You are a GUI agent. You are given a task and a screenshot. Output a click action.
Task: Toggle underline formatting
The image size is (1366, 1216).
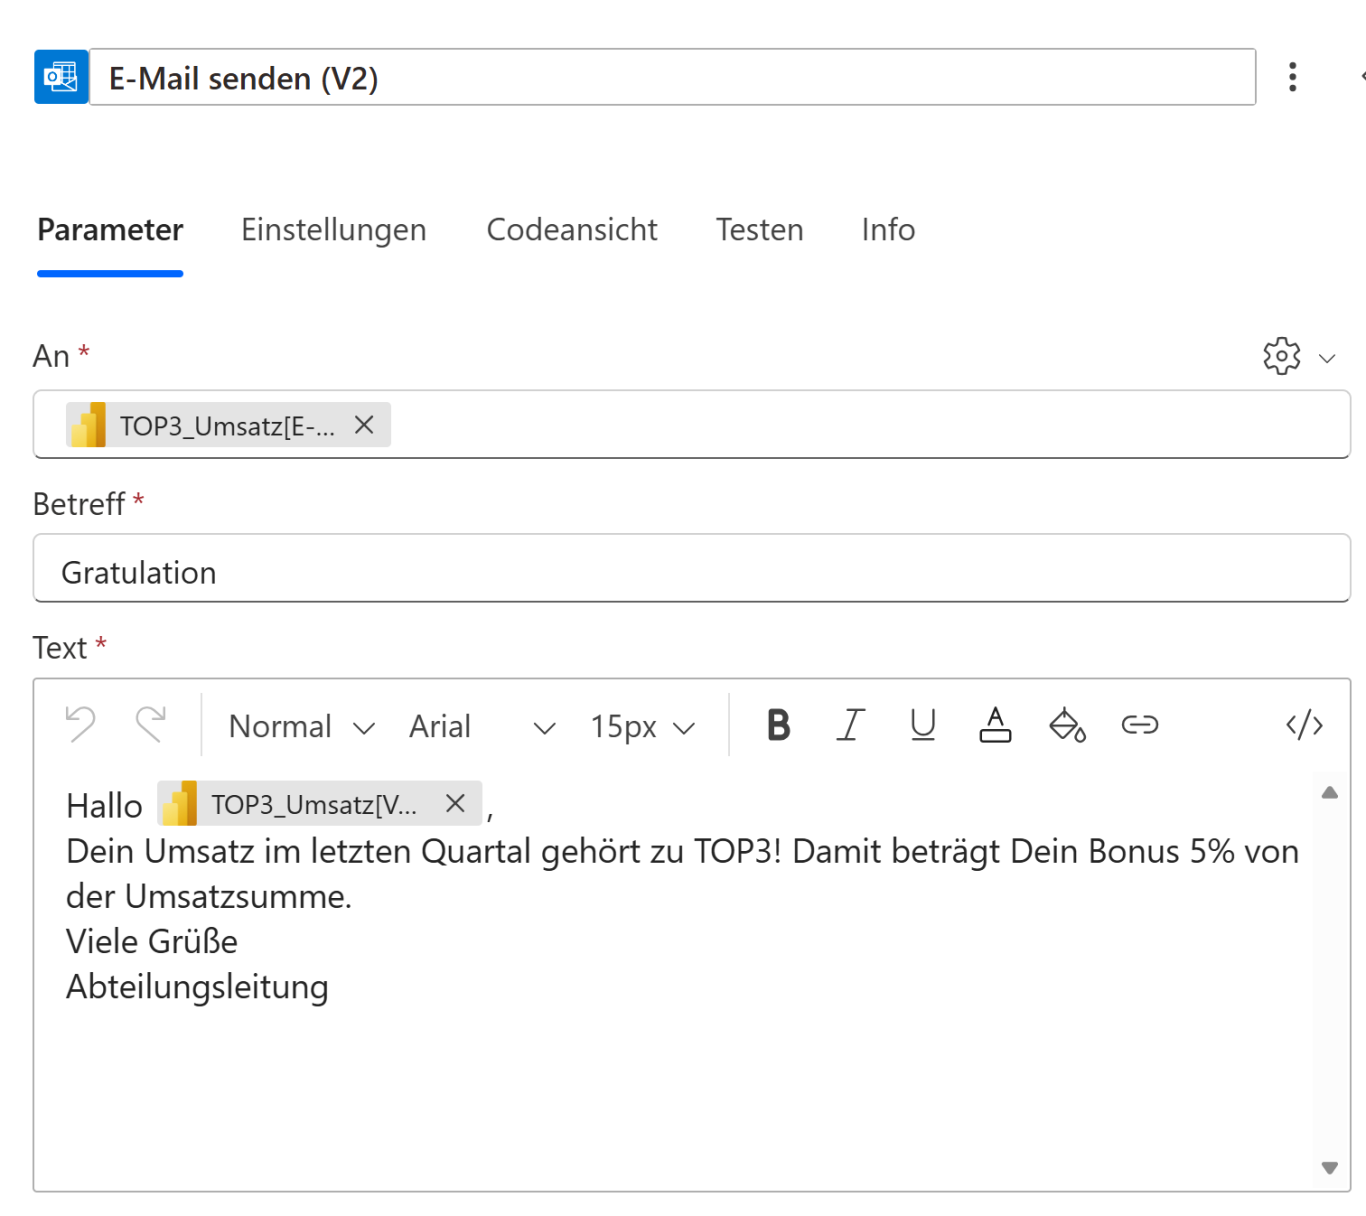click(x=922, y=725)
